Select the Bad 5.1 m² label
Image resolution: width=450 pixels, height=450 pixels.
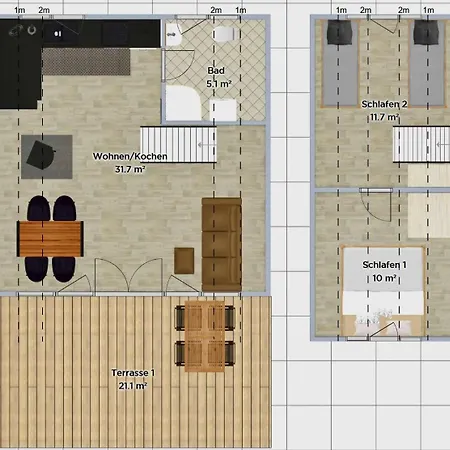[x=218, y=77]
